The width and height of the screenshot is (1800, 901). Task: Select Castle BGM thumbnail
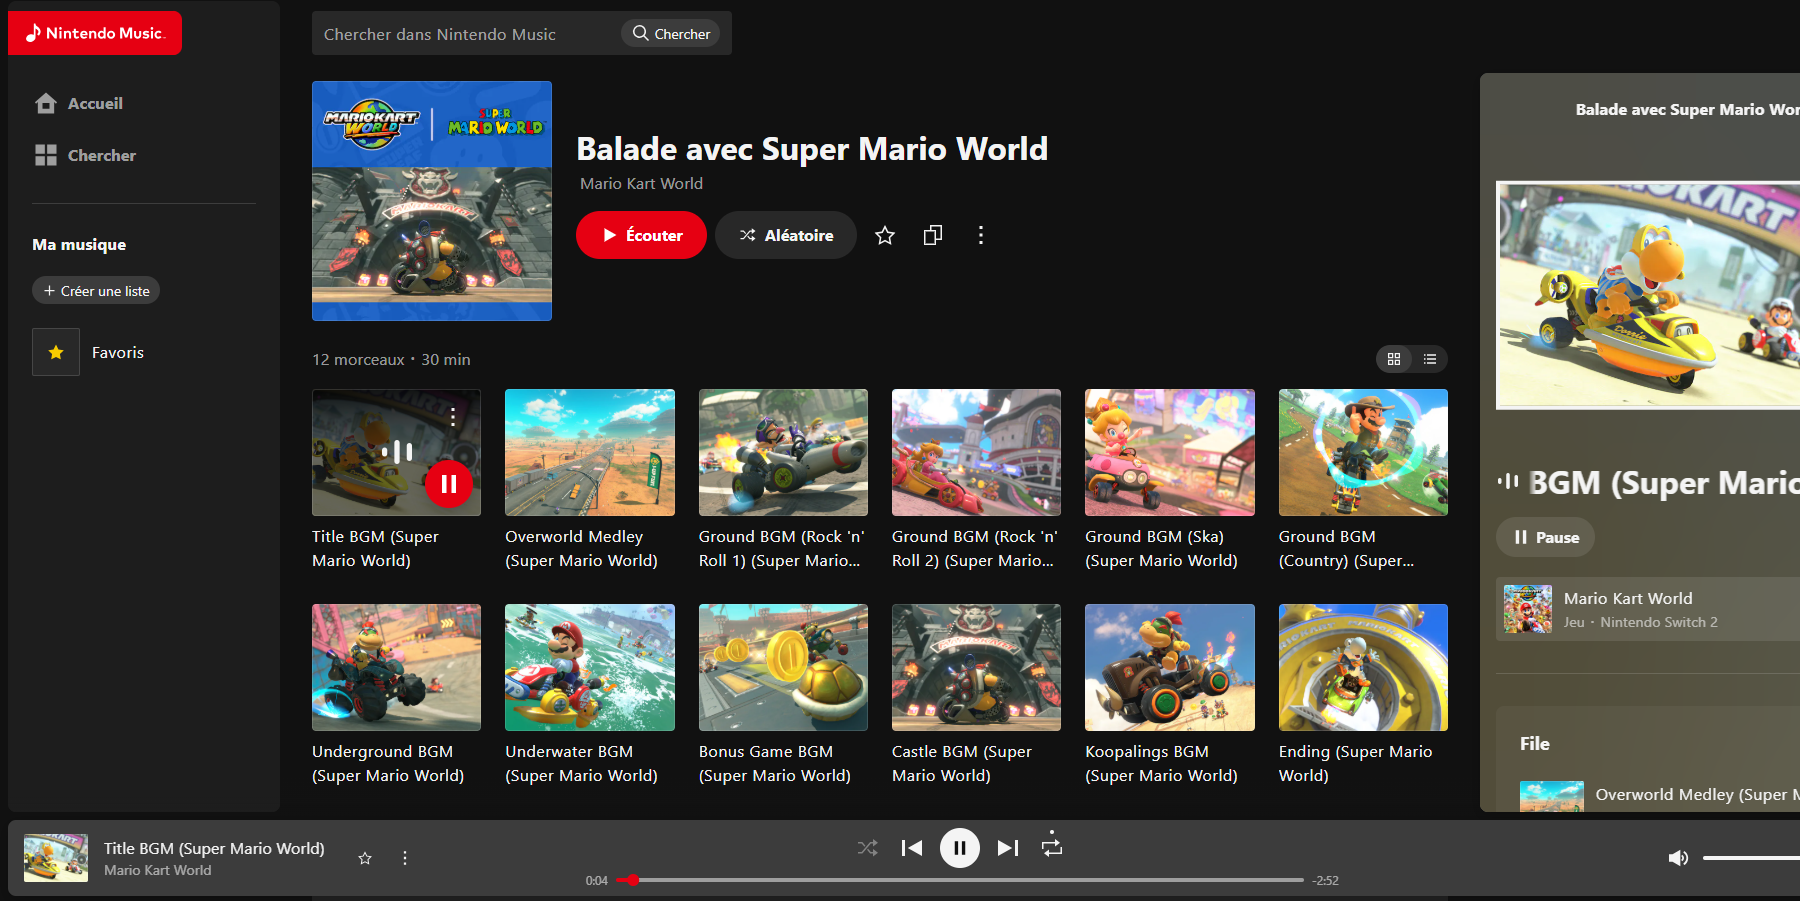tap(976, 667)
